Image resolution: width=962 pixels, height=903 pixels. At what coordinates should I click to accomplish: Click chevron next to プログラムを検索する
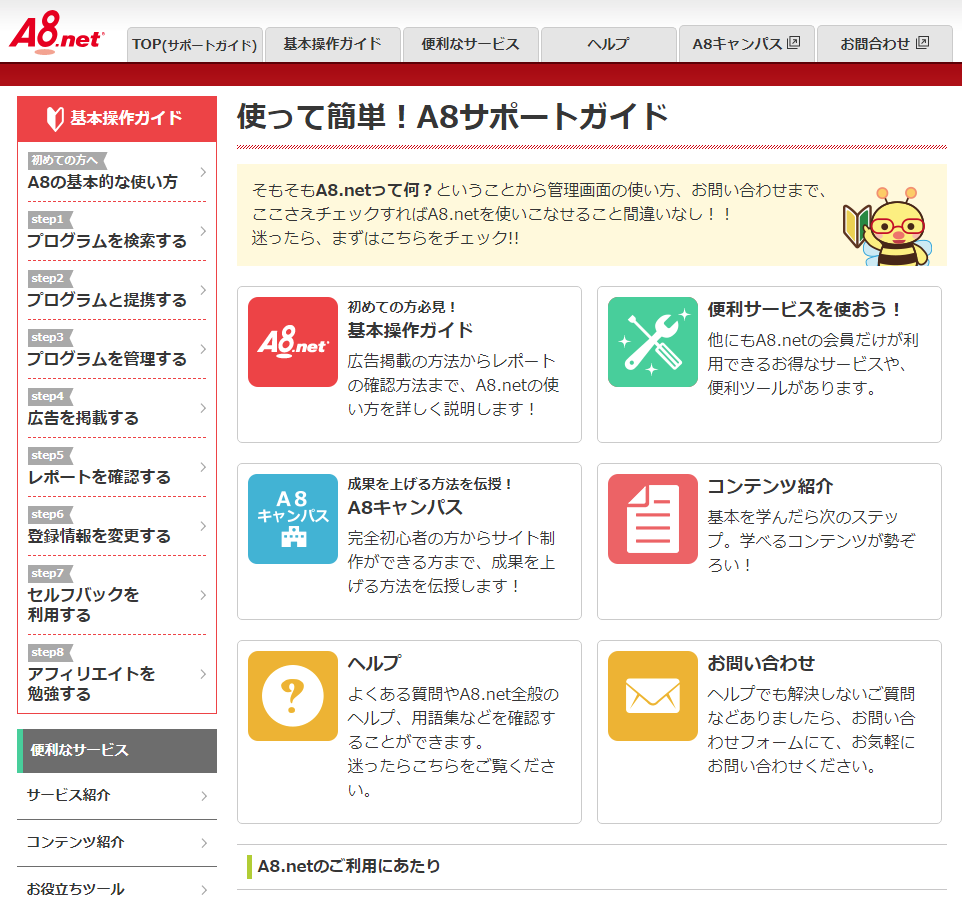click(x=203, y=231)
